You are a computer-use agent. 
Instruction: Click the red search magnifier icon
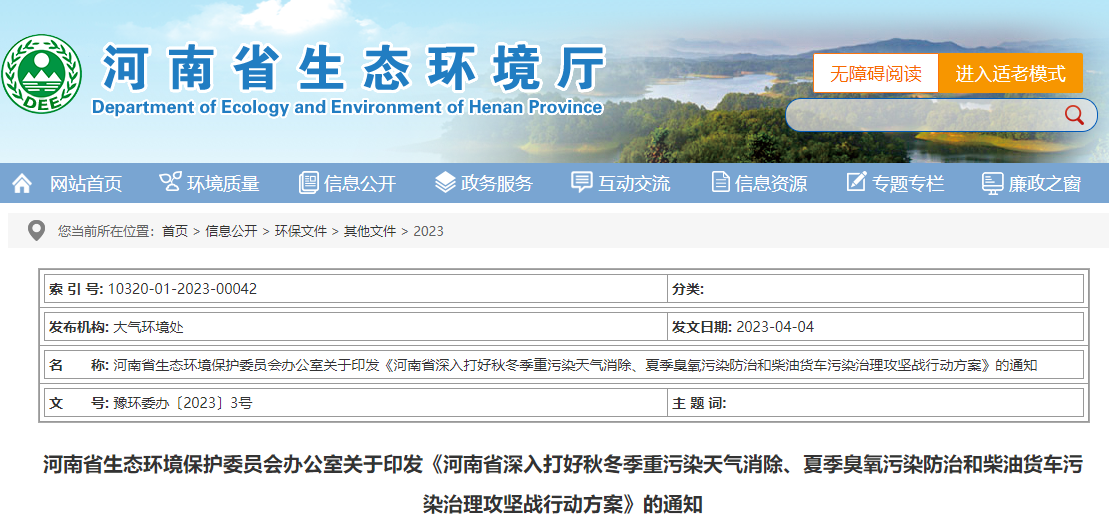(1074, 115)
